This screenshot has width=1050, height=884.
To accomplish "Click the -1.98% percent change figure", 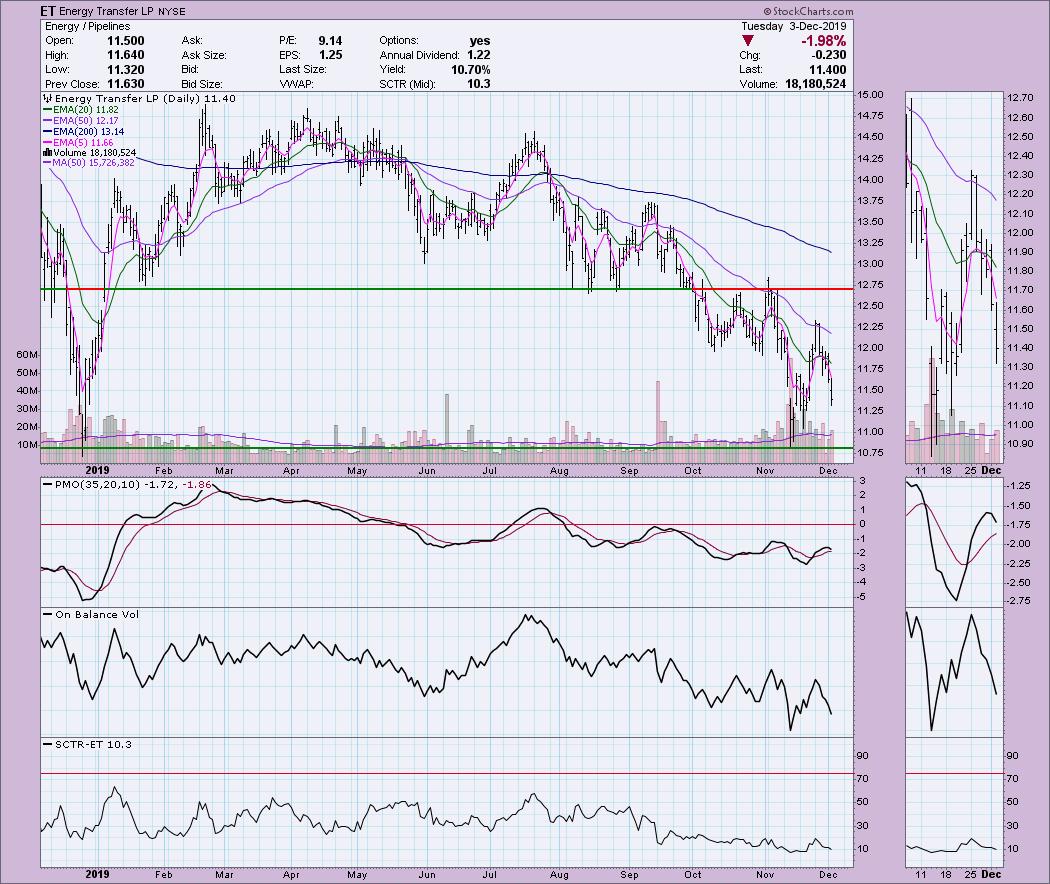I will pyautogui.click(x=823, y=41).
